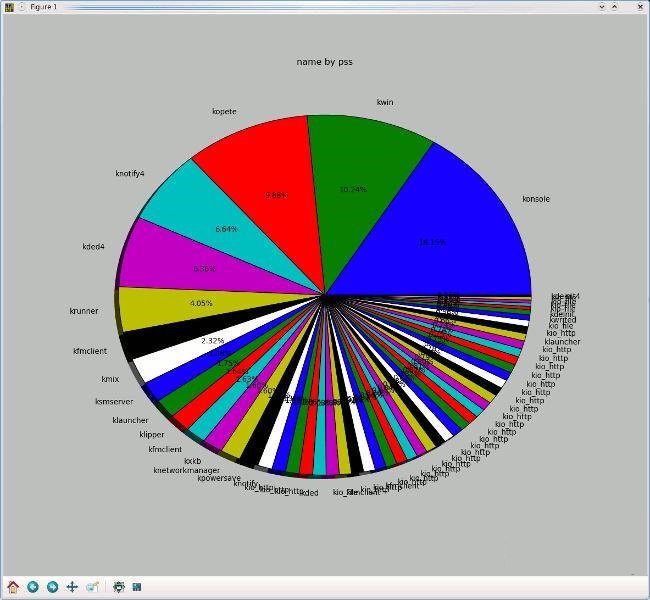The height and width of the screenshot is (600, 650).
Task: Maximize the Figure 1 window
Action: [x=615, y=7]
